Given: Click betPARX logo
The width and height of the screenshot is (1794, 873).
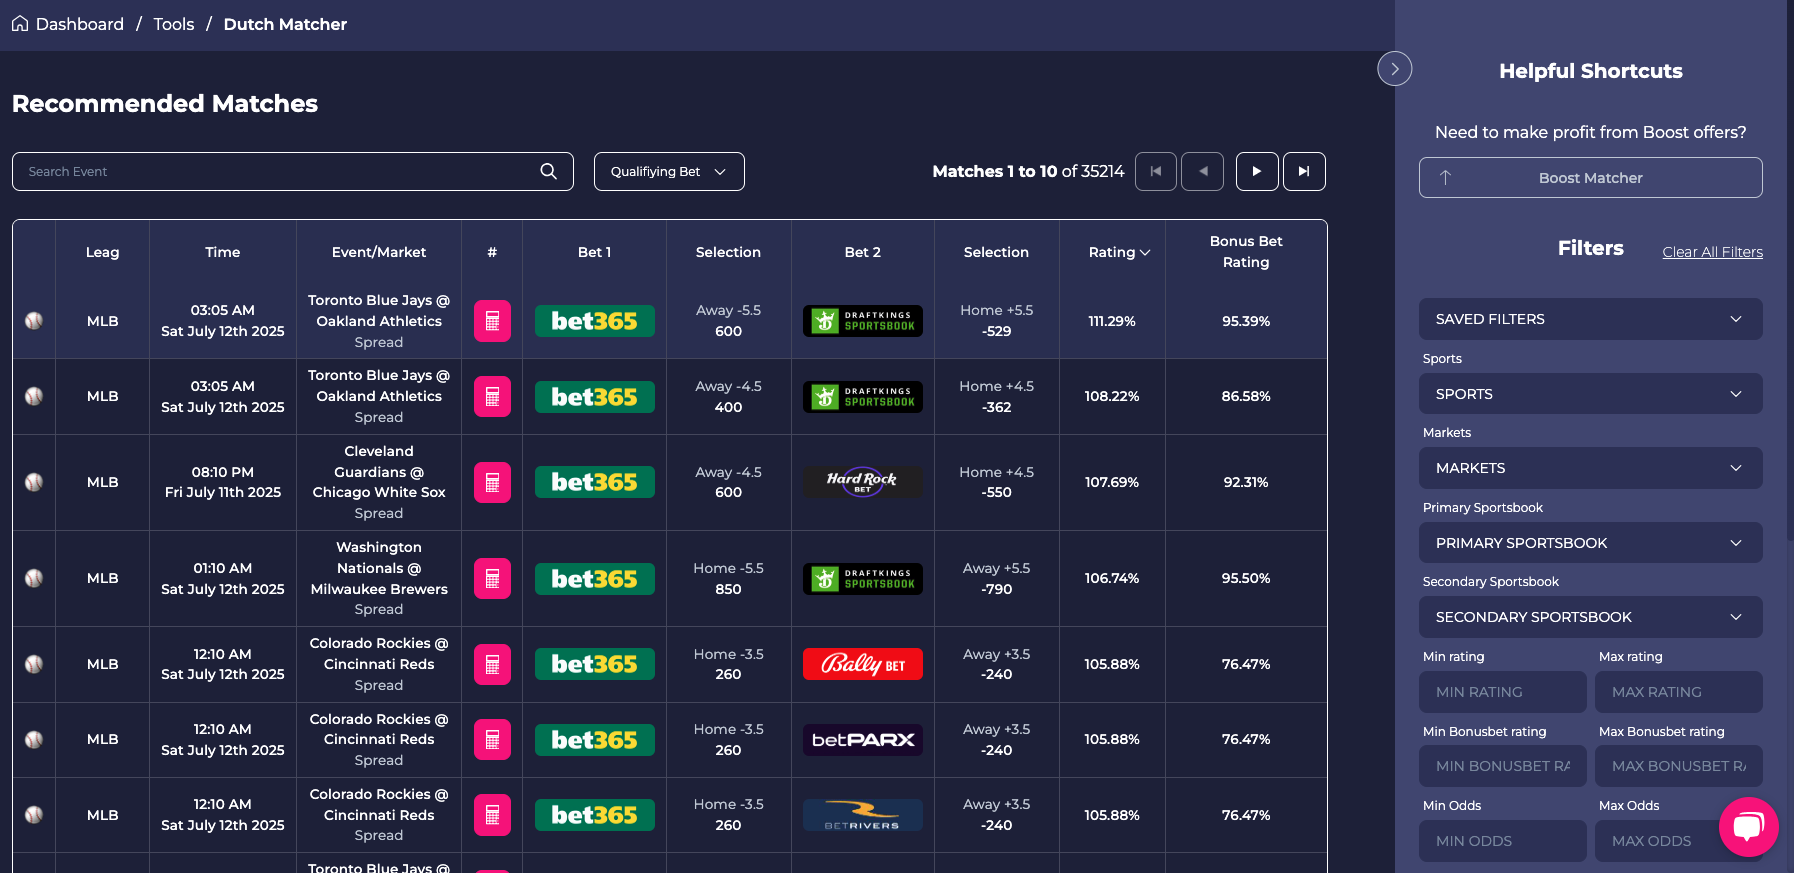Looking at the screenshot, I should (x=863, y=740).
